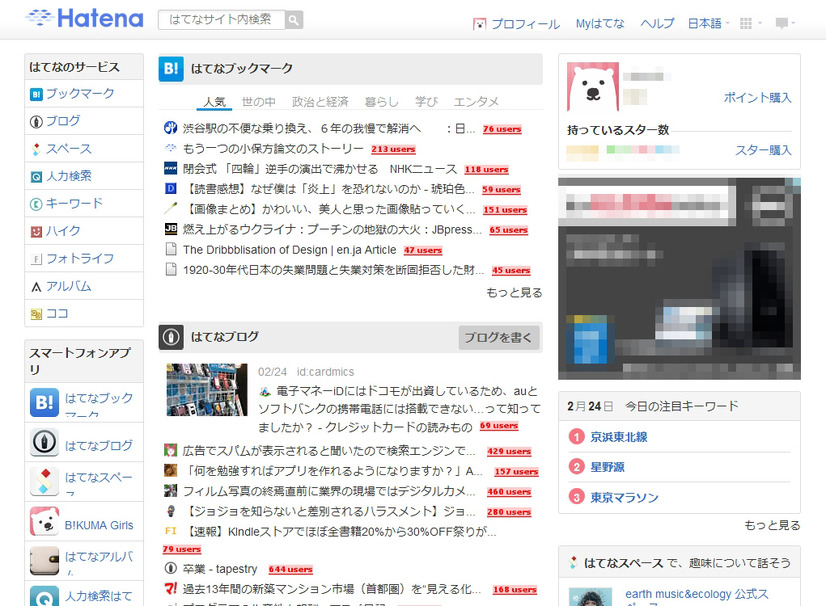The width and height of the screenshot is (826, 606).
Task: Open 渋谷駅の不便な乗り換え bookmark entry
Action: [x=329, y=129]
